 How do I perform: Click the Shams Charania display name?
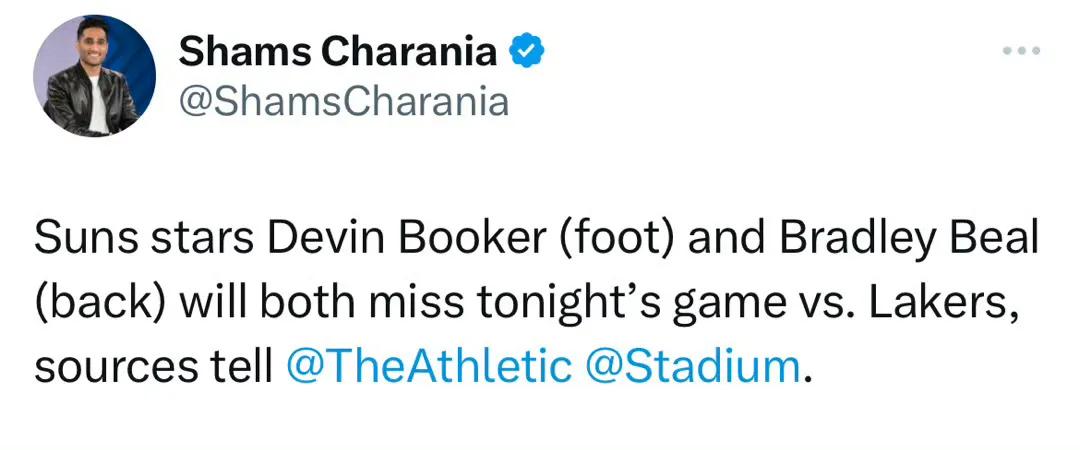coord(338,52)
